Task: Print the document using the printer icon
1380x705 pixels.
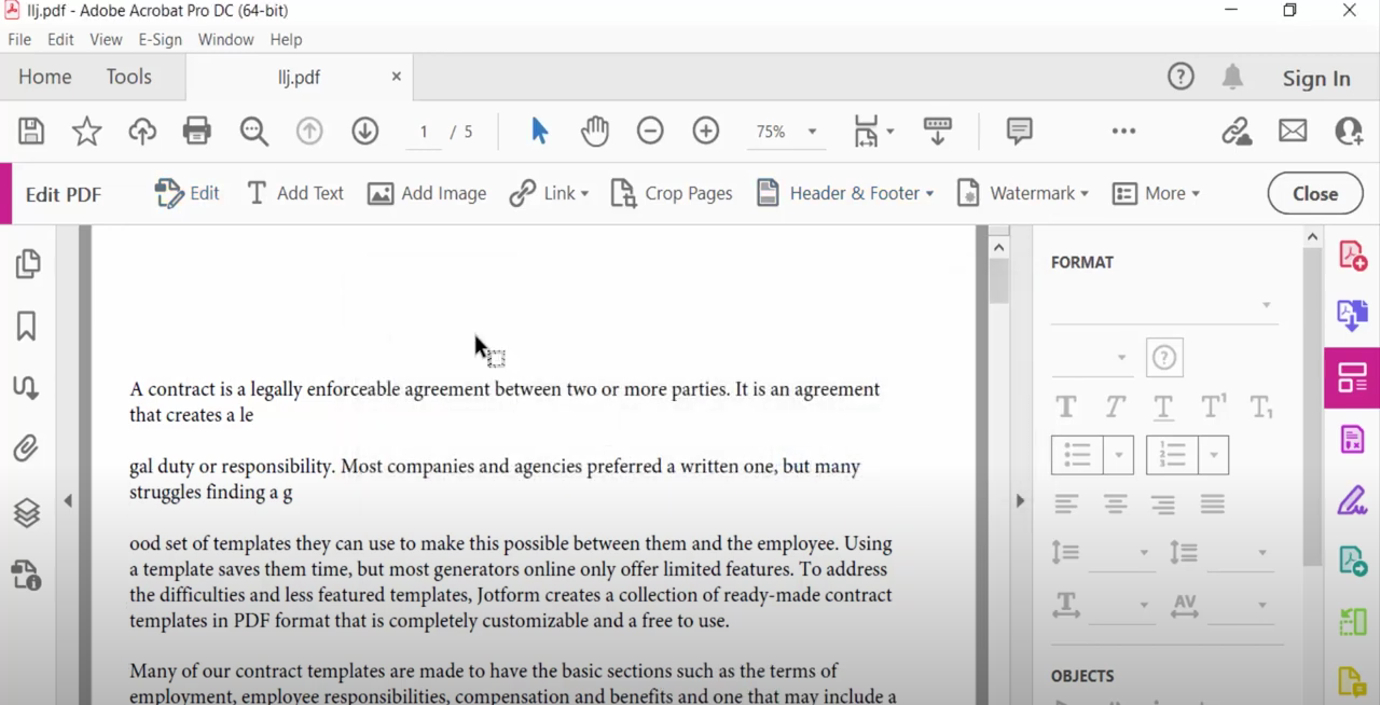Action: [x=197, y=131]
